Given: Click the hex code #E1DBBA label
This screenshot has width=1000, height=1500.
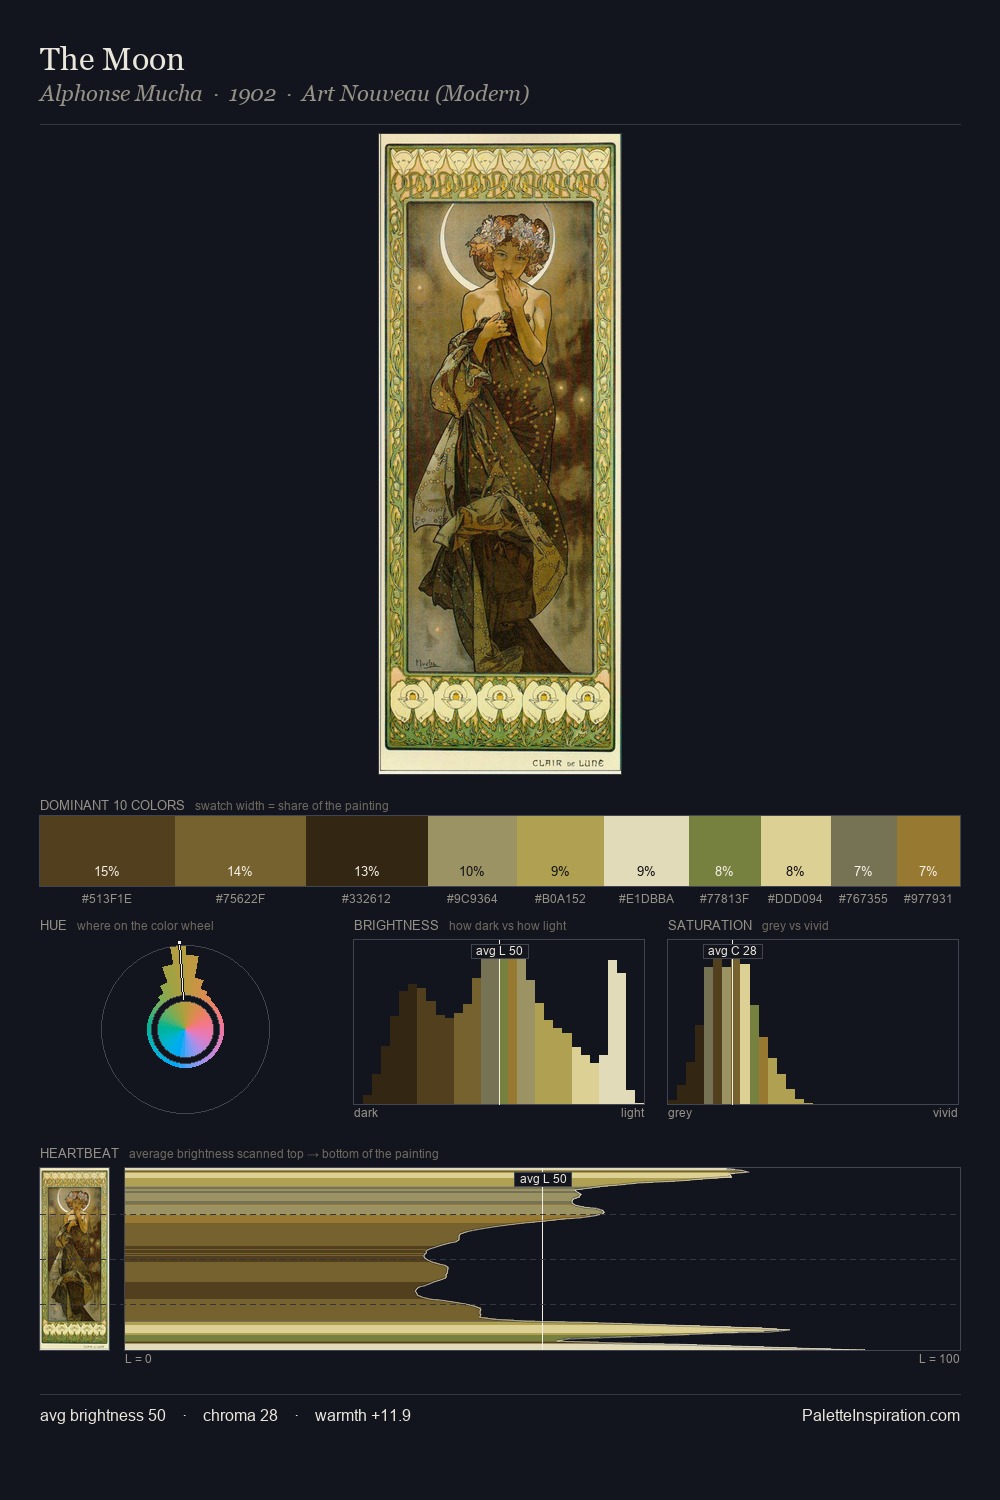Looking at the screenshot, I should [x=646, y=899].
